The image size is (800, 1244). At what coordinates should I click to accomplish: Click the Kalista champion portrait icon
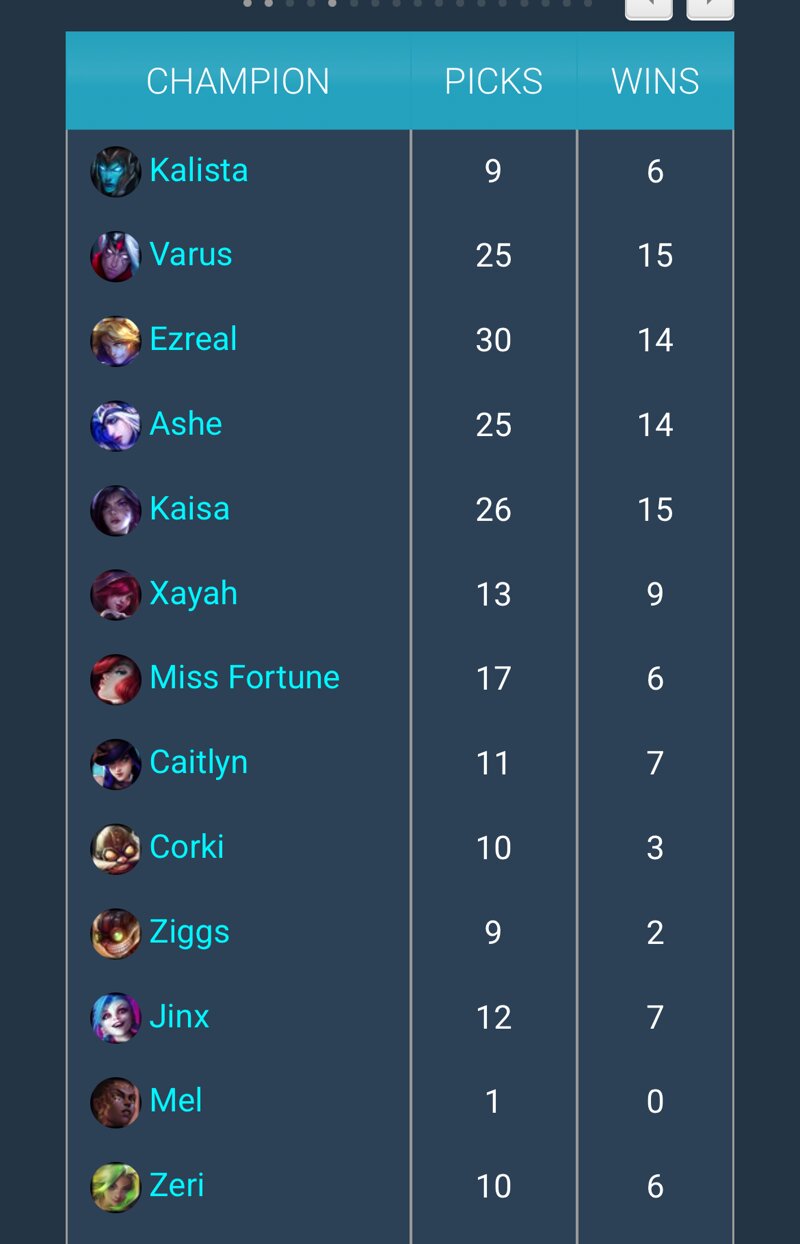(115, 171)
